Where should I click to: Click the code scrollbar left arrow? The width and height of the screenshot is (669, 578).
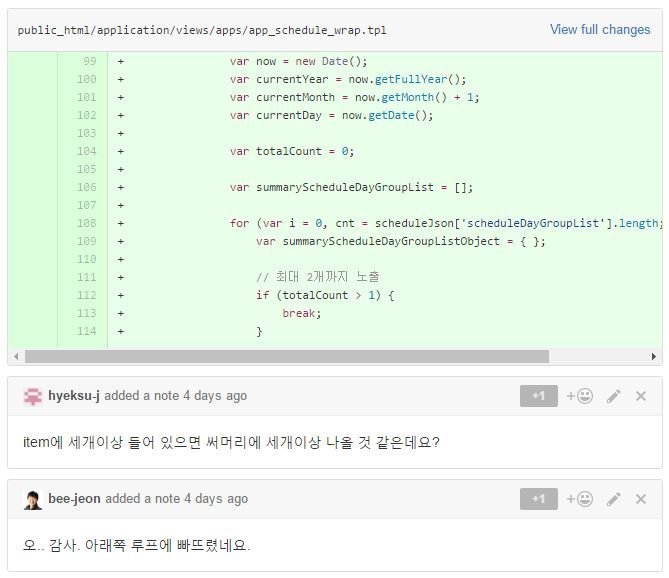click(16, 356)
